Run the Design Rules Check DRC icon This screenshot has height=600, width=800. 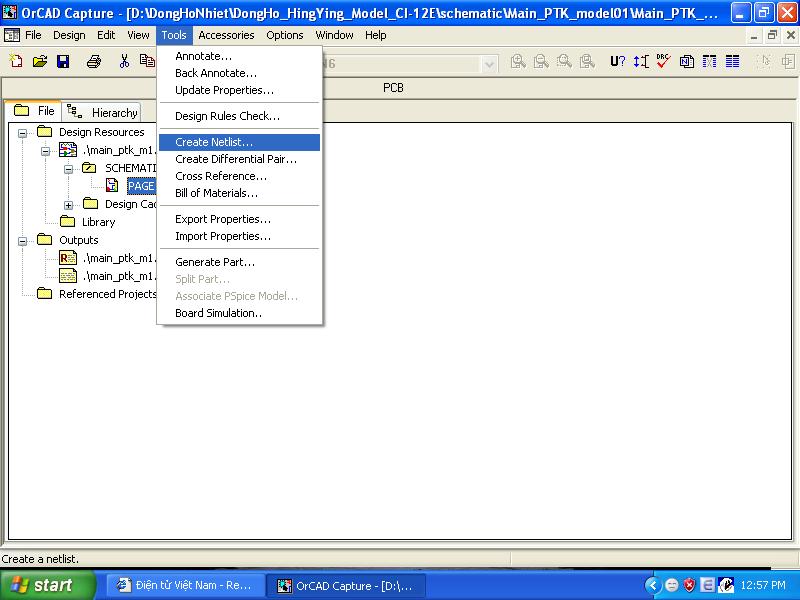tap(663, 62)
